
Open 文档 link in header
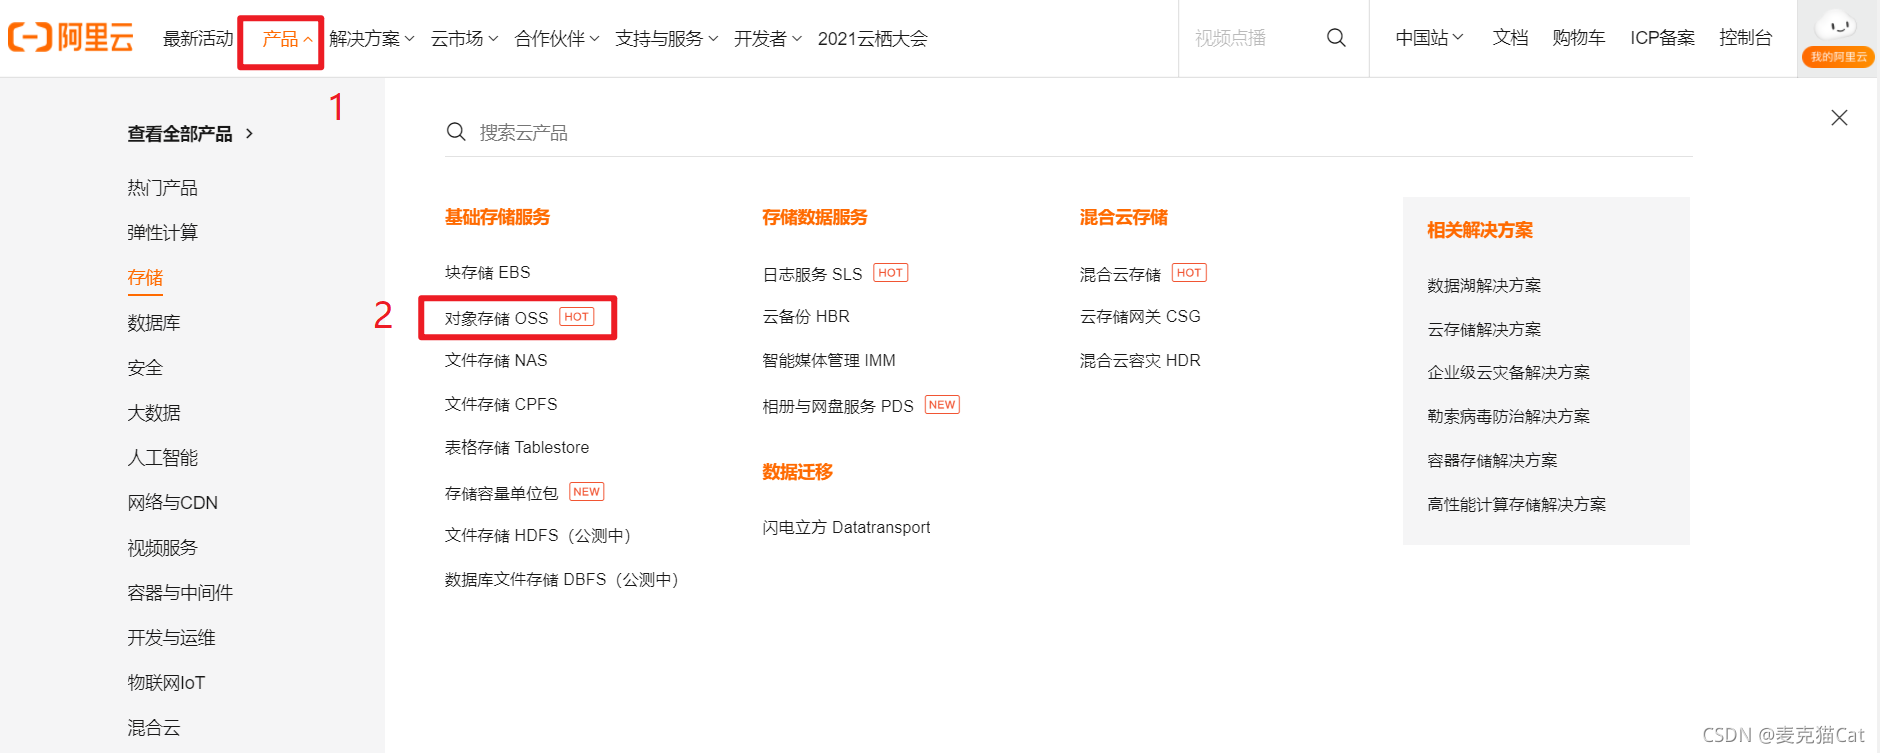pyautogui.click(x=1510, y=38)
